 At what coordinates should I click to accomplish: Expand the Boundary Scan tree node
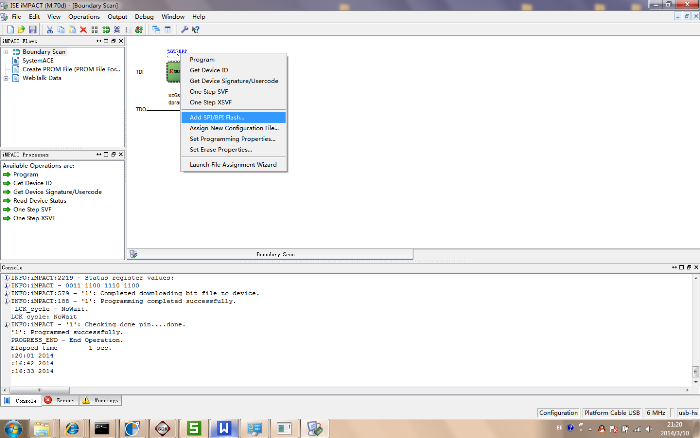(x=6, y=52)
